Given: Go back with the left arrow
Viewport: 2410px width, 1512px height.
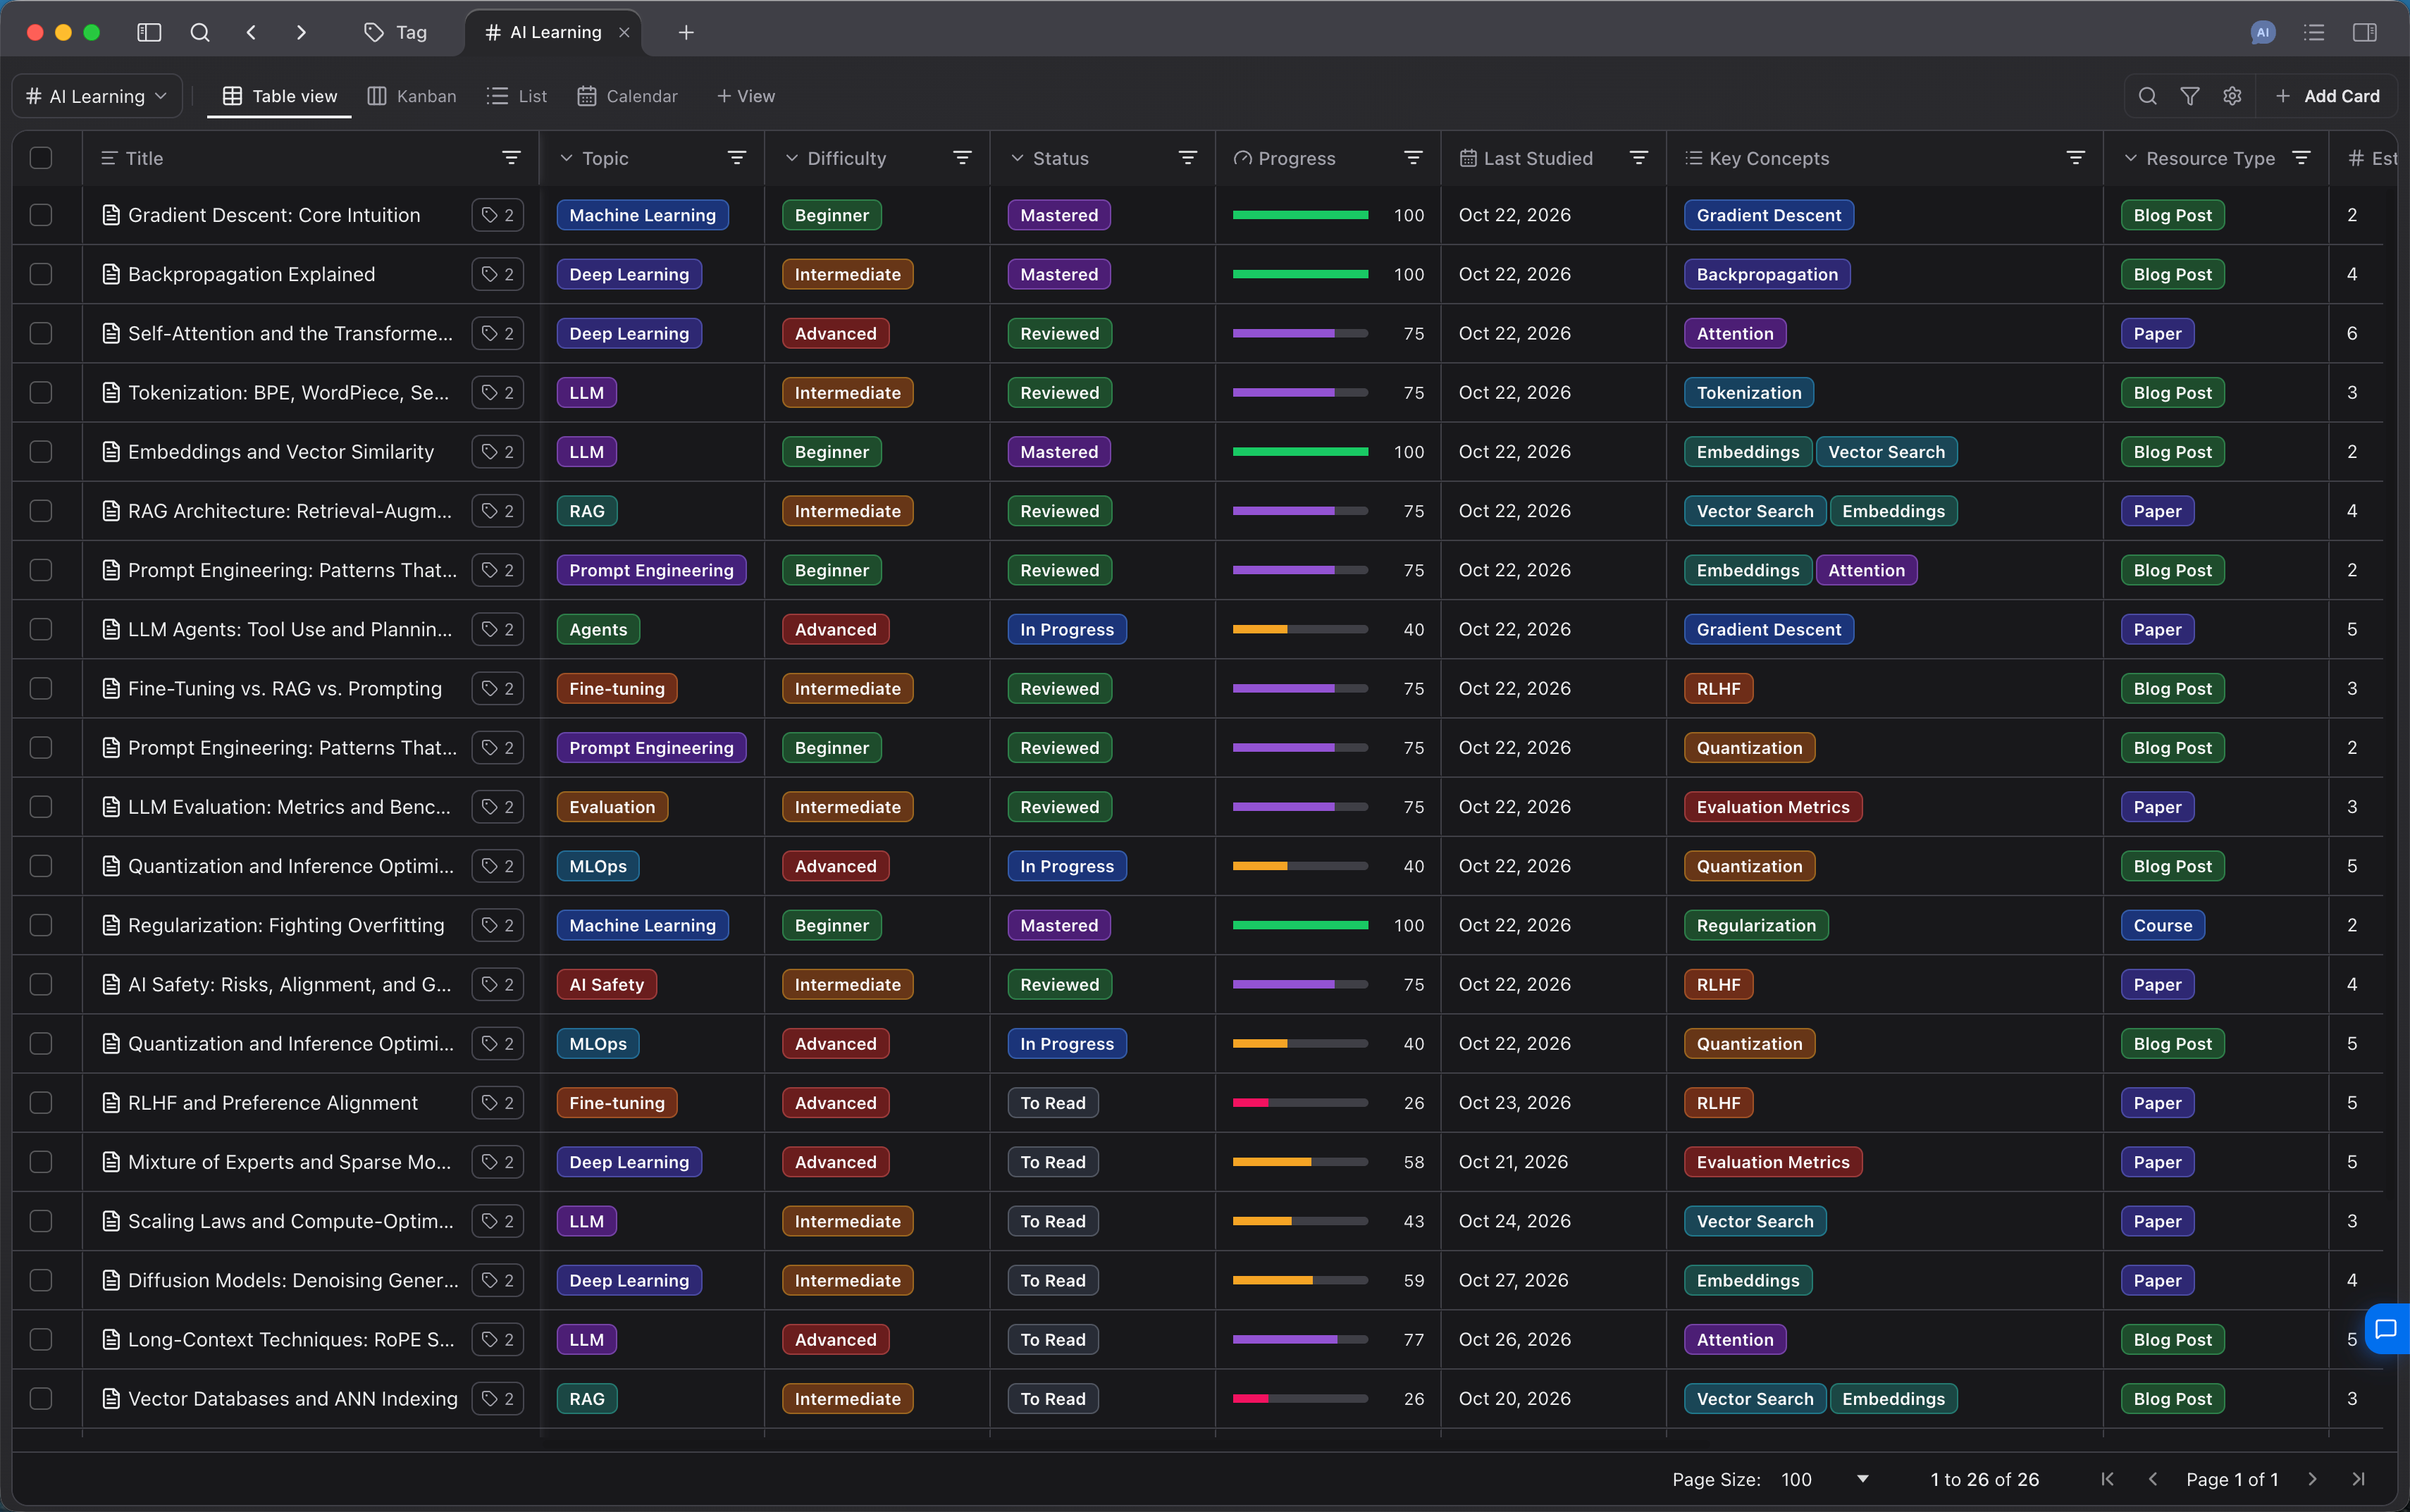Looking at the screenshot, I should (x=251, y=32).
